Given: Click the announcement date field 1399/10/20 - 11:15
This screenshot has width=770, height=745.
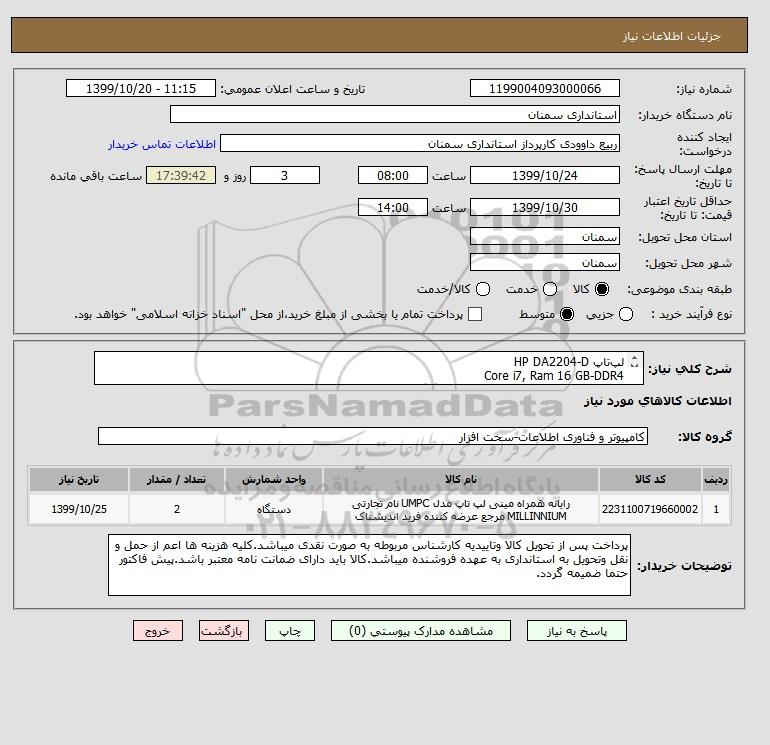Looking at the screenshot, I should coord(141,89).
